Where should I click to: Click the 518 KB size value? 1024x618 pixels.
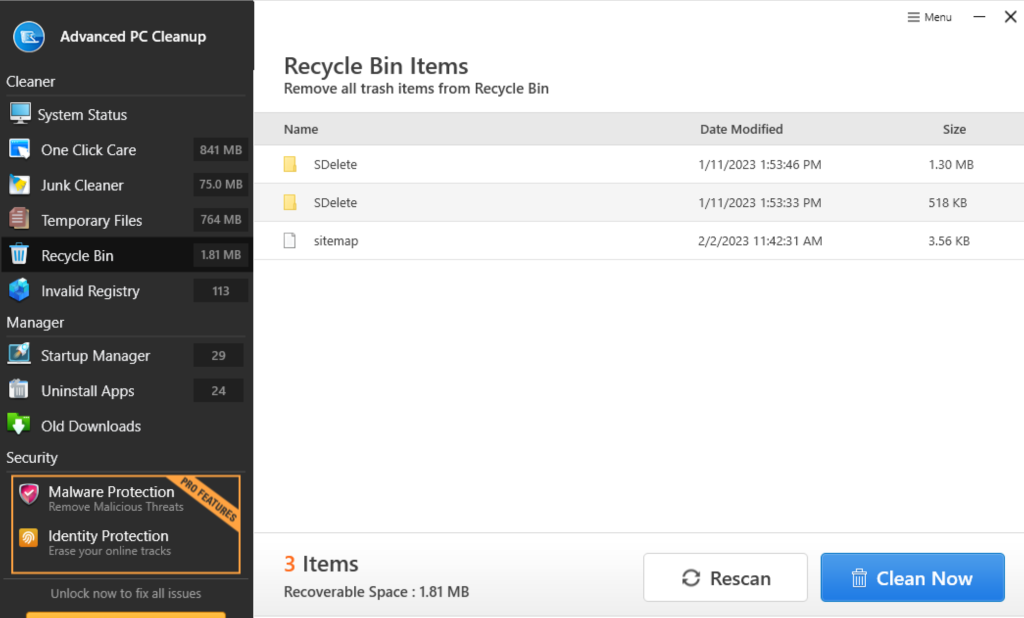point(948,203)
